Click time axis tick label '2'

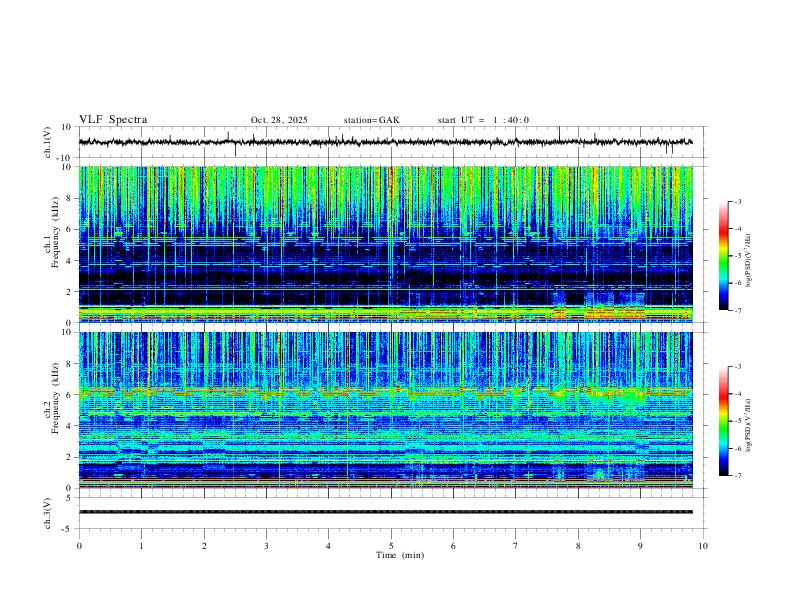(x=204, y=546)
